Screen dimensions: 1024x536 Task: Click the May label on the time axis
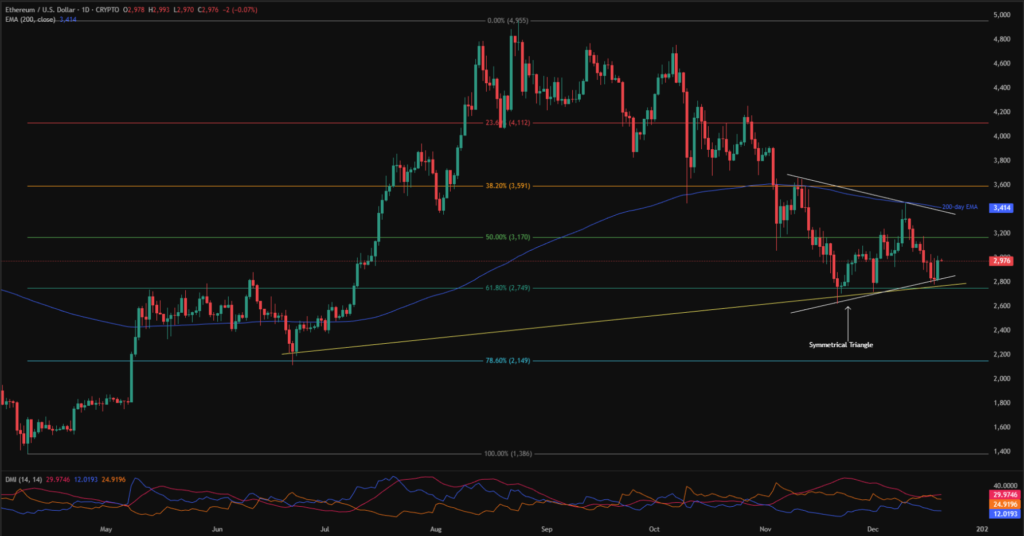(106, 529)
